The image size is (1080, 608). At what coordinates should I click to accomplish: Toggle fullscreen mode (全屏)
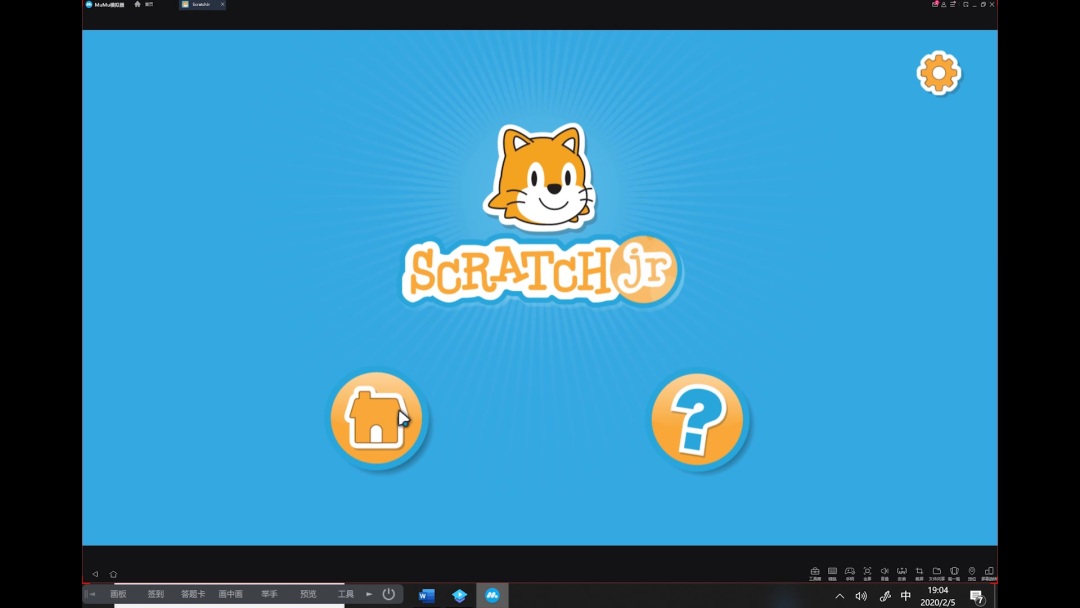click(x=867, y=571)
